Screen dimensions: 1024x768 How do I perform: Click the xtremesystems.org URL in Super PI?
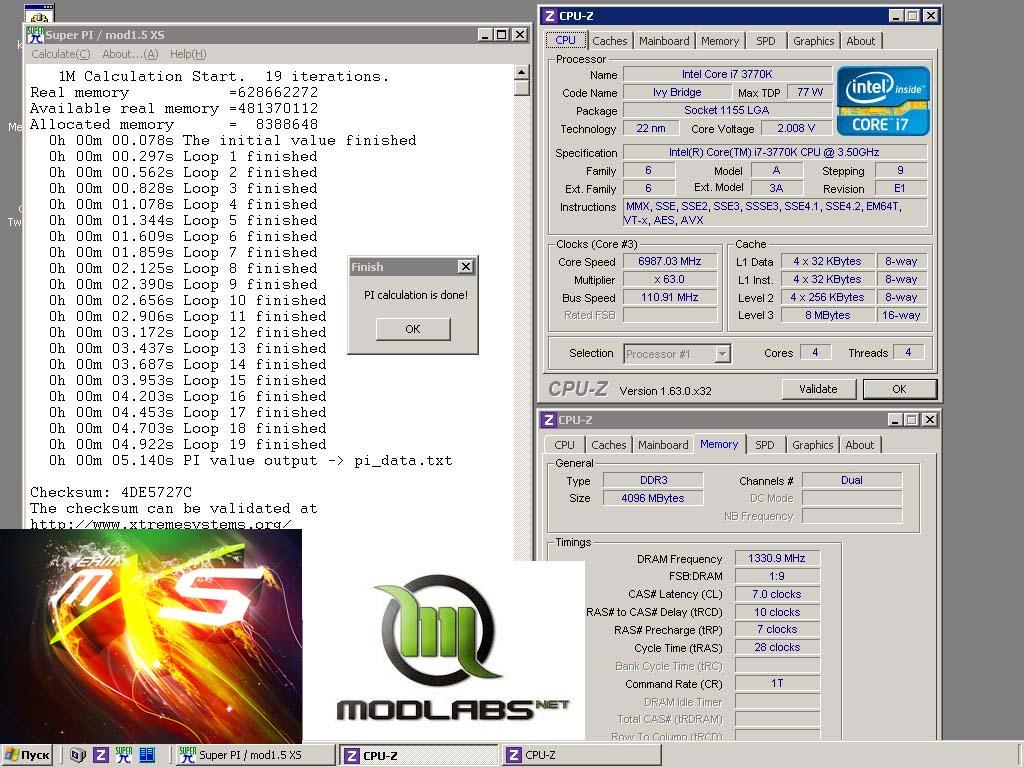pos(161,524)
